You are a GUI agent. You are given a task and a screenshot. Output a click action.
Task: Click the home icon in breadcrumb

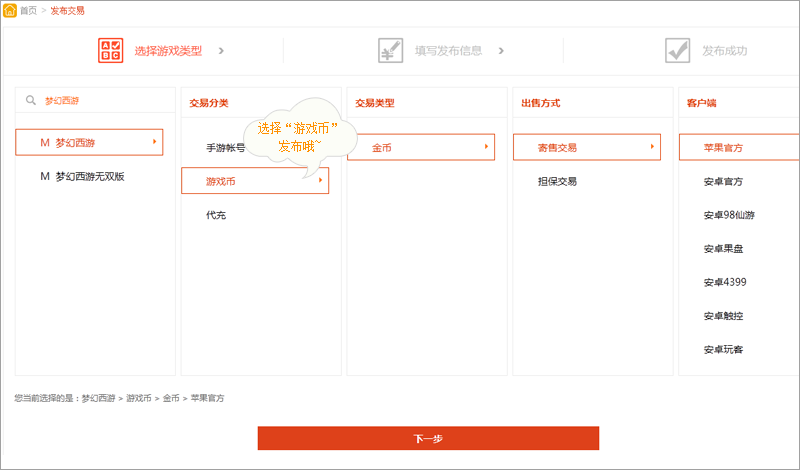click(10, 10)
